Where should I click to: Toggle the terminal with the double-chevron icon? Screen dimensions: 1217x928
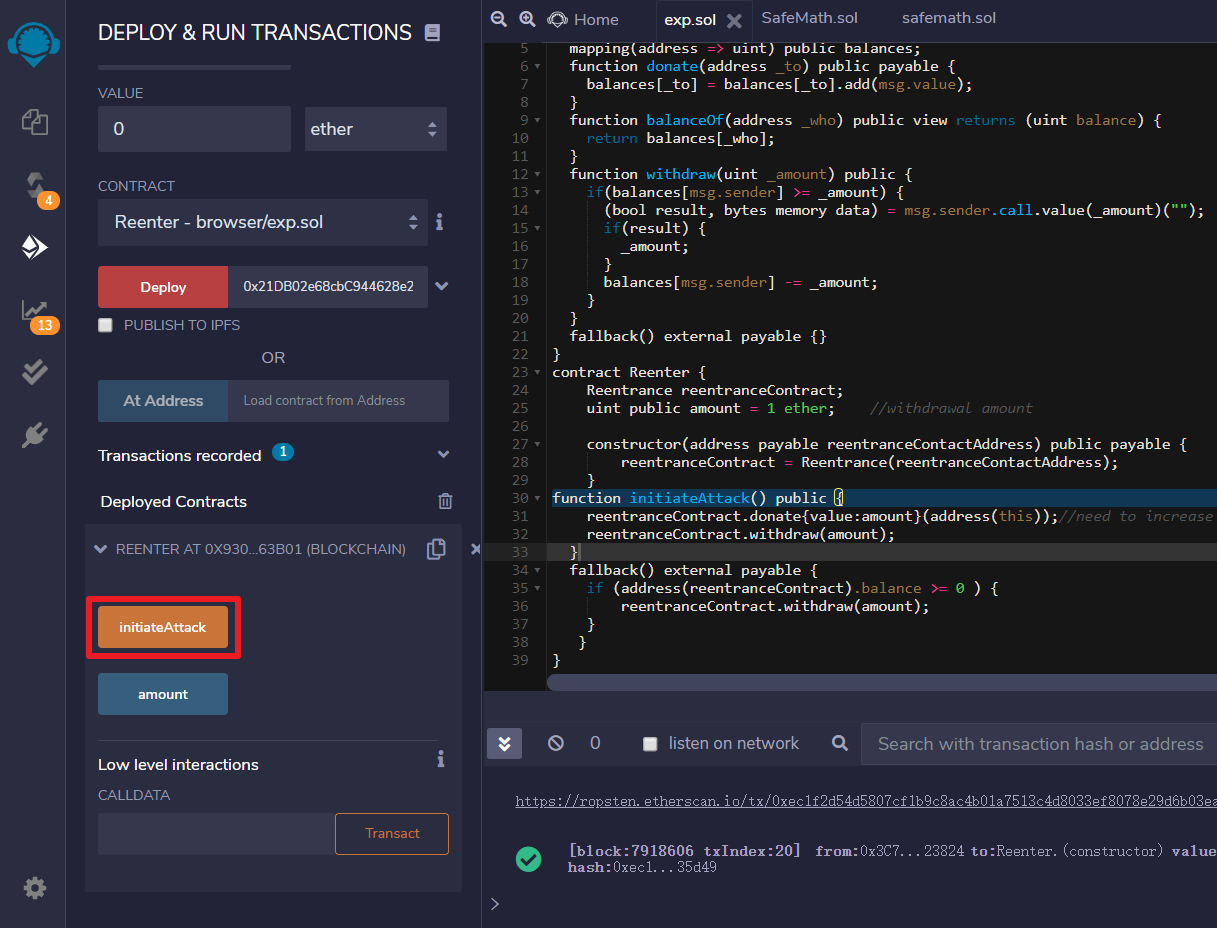tap(504, 743)
